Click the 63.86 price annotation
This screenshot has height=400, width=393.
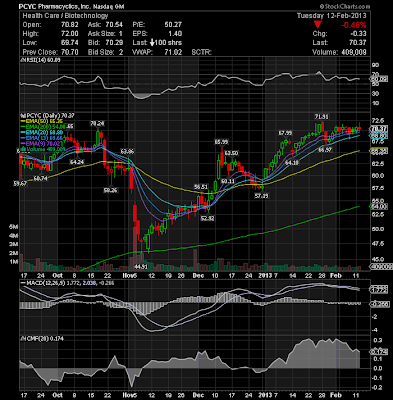[x=127, y=152]
